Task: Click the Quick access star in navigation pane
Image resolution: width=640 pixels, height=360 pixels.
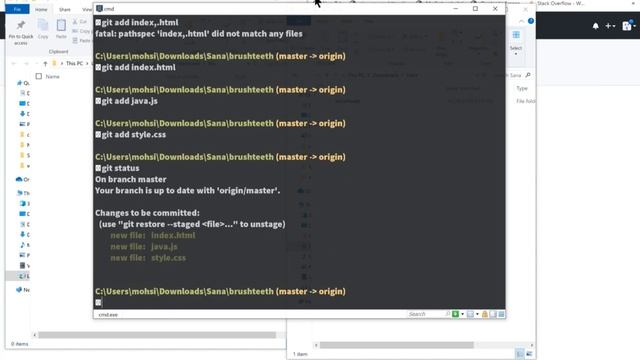Action: coord(19,83)
